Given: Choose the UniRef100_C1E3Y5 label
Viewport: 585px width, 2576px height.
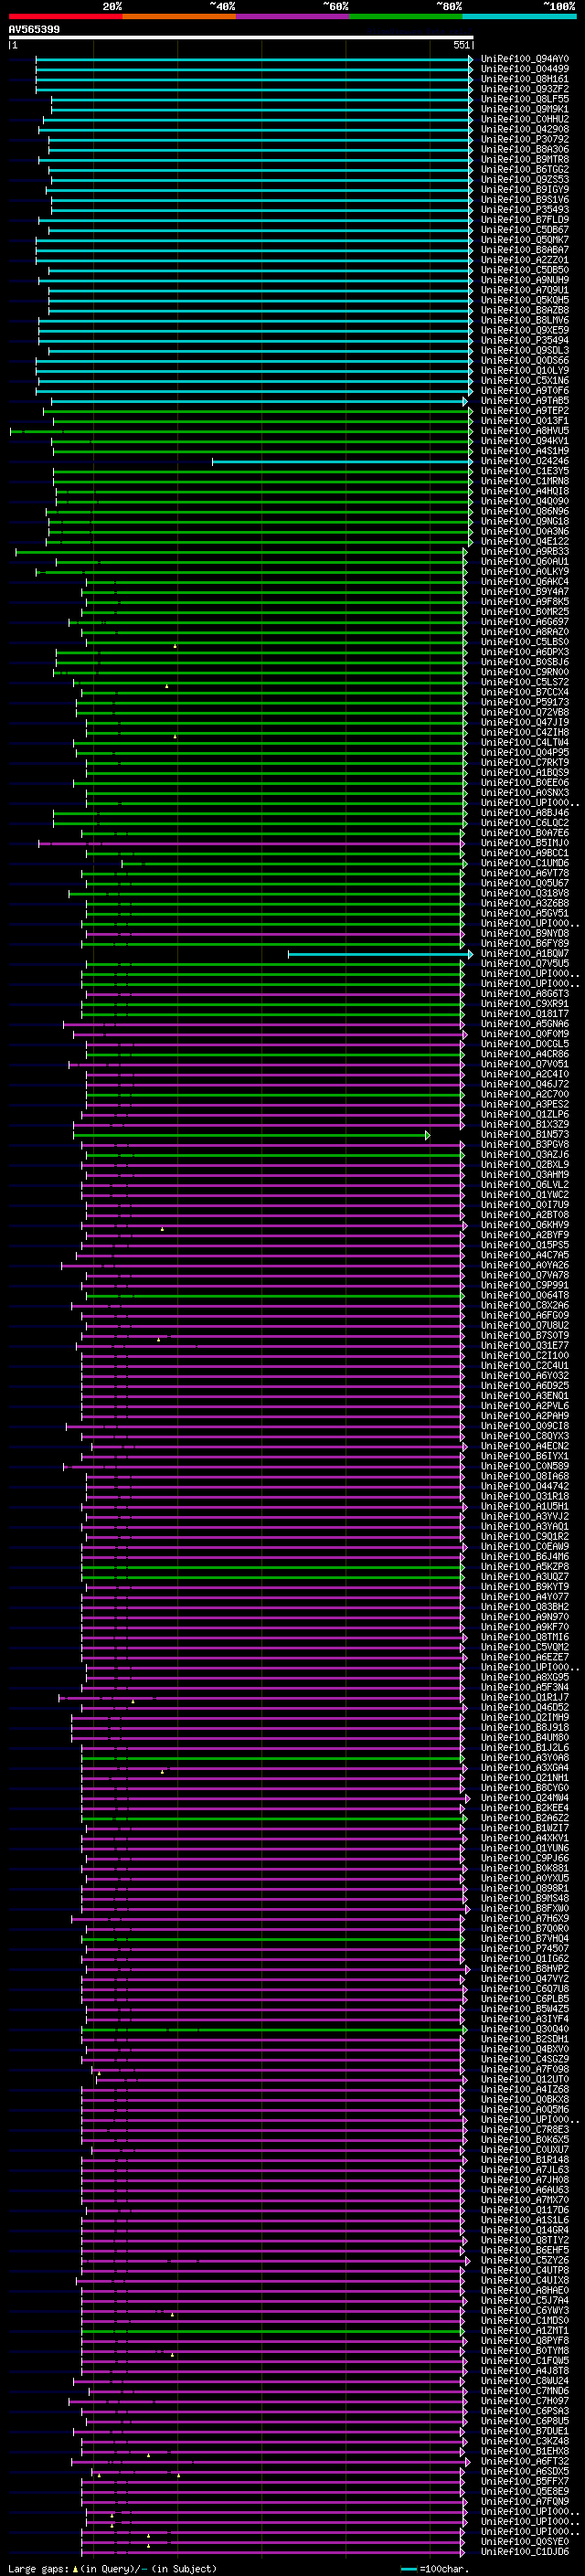Looking at the screenshot, I should click(x=525, y=471).
